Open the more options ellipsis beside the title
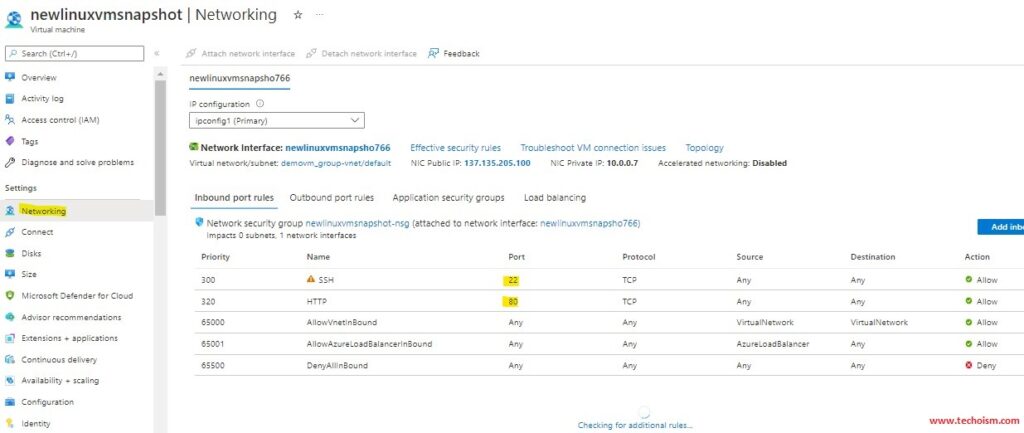Screen dimensions: 1024x433 [319, 14]
